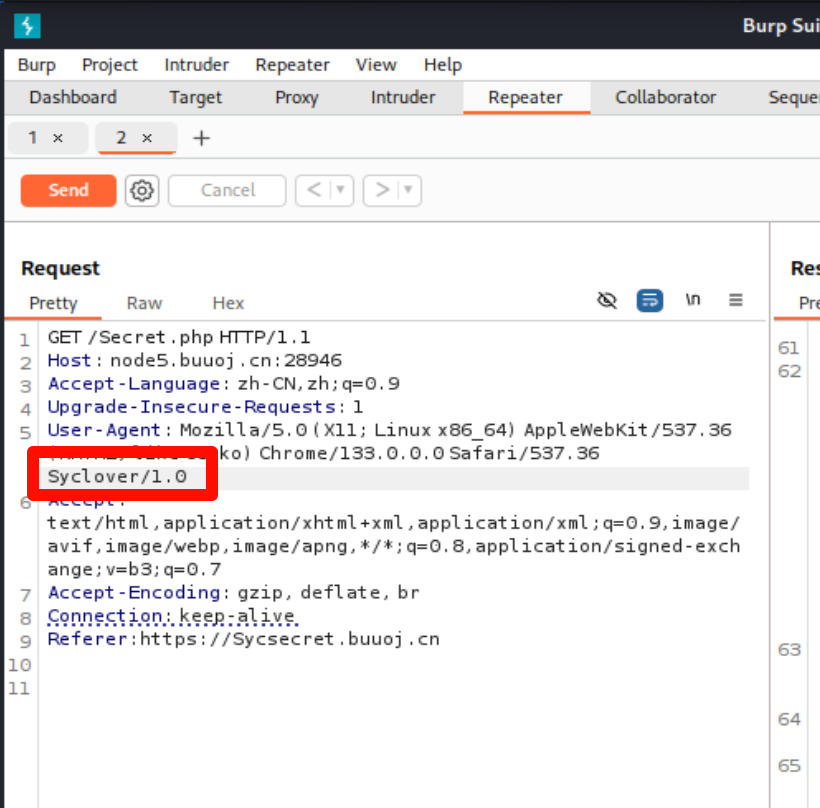The image size is (820, 808).
Task: Toggle hide non-printable characters eye icon
Action: pos(606,300)
